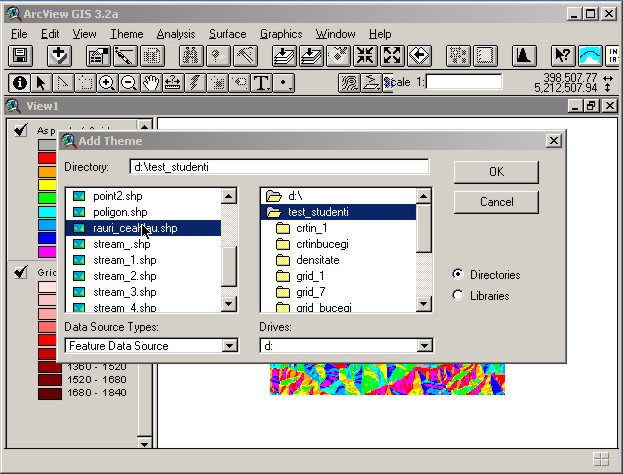
Task: Click the Histogram toolbar icon
Action: [524, 56]
